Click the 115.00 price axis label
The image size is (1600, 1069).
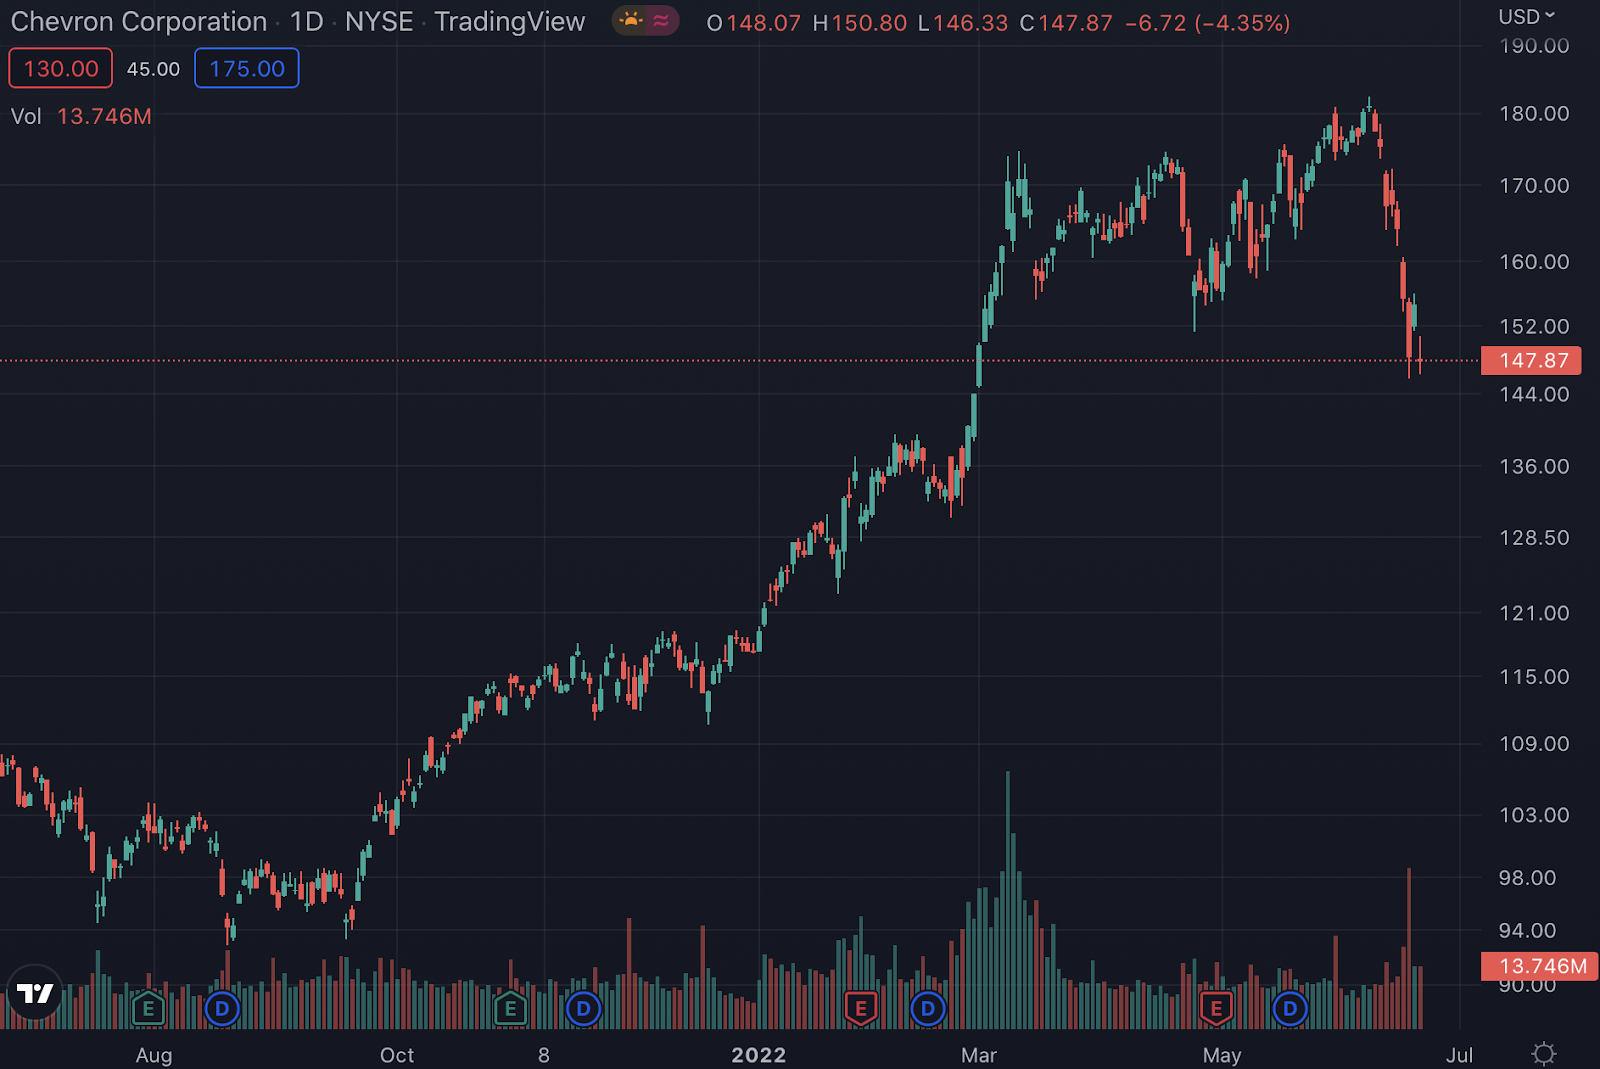point(1534,676)
